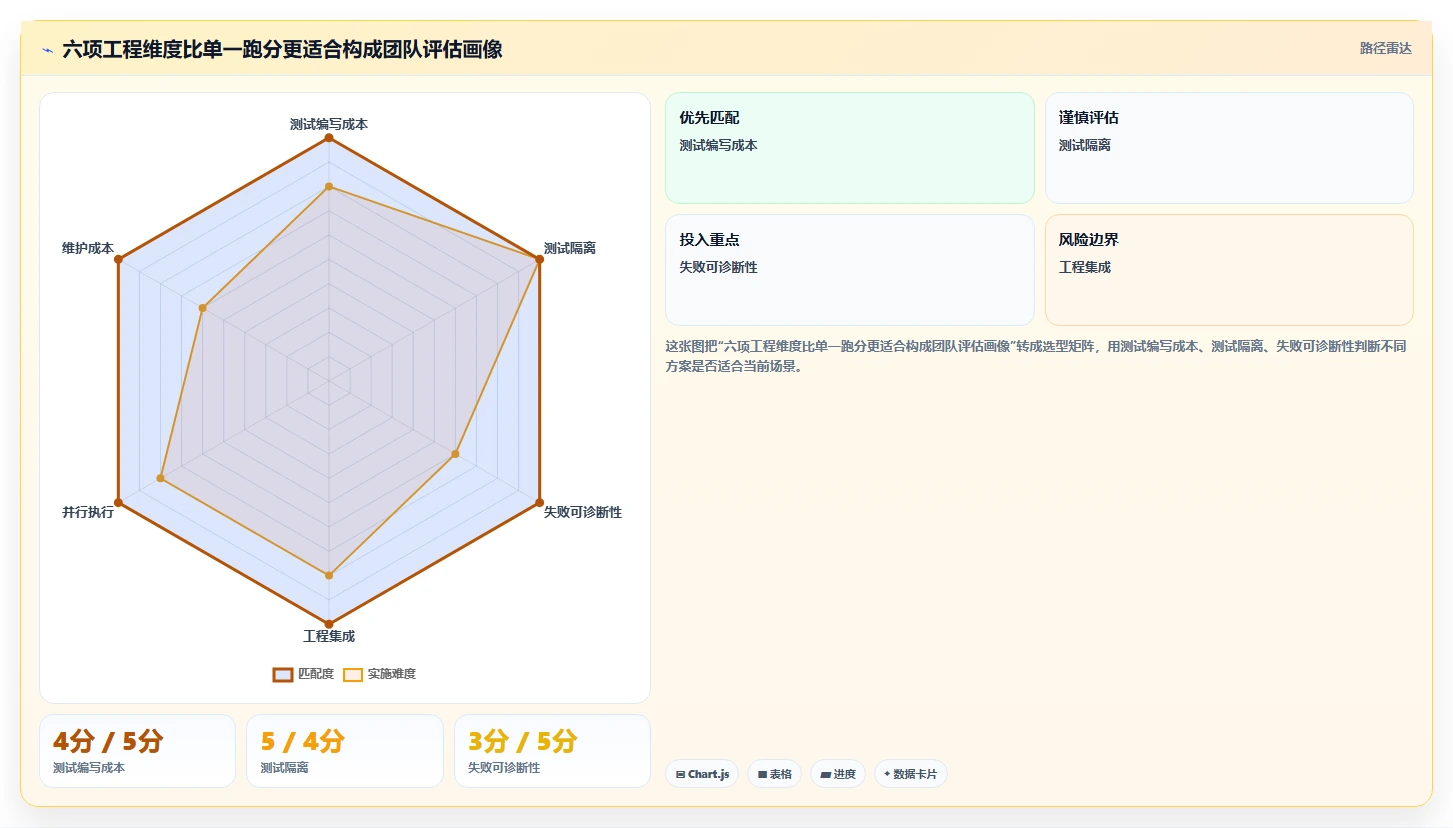Click the lightning icon beside the title

coord(47,50)
